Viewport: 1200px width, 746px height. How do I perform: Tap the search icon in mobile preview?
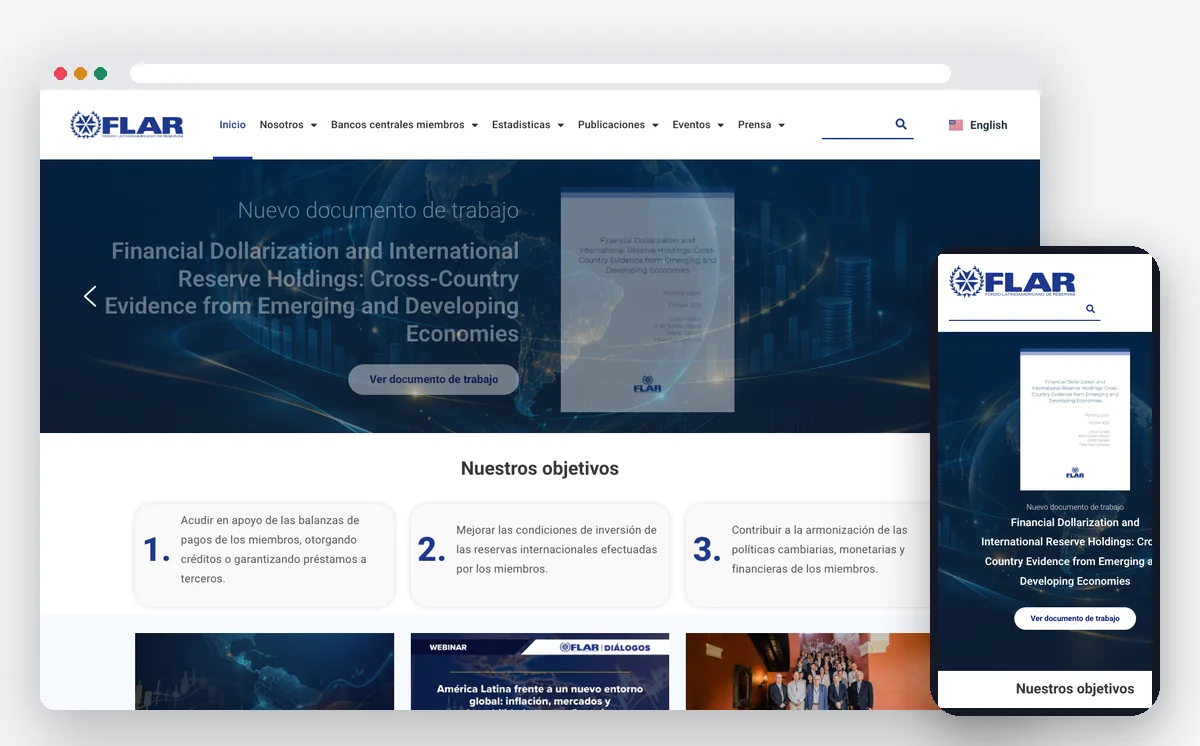coord(1090,309)
